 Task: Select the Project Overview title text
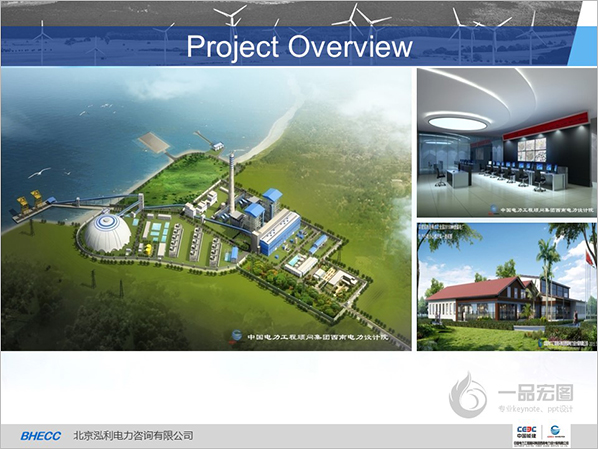299,47
